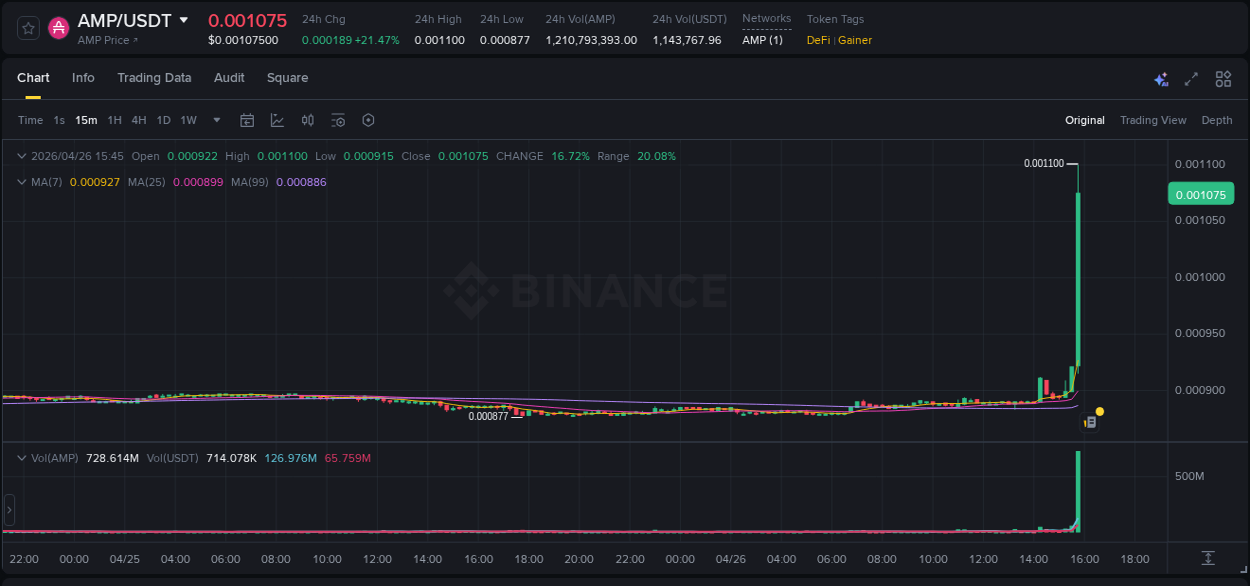The height and width of the screenshot is (586, 1250).
Task: Toggle the favorite star for AMP/USDT
Action: [27, 27]
